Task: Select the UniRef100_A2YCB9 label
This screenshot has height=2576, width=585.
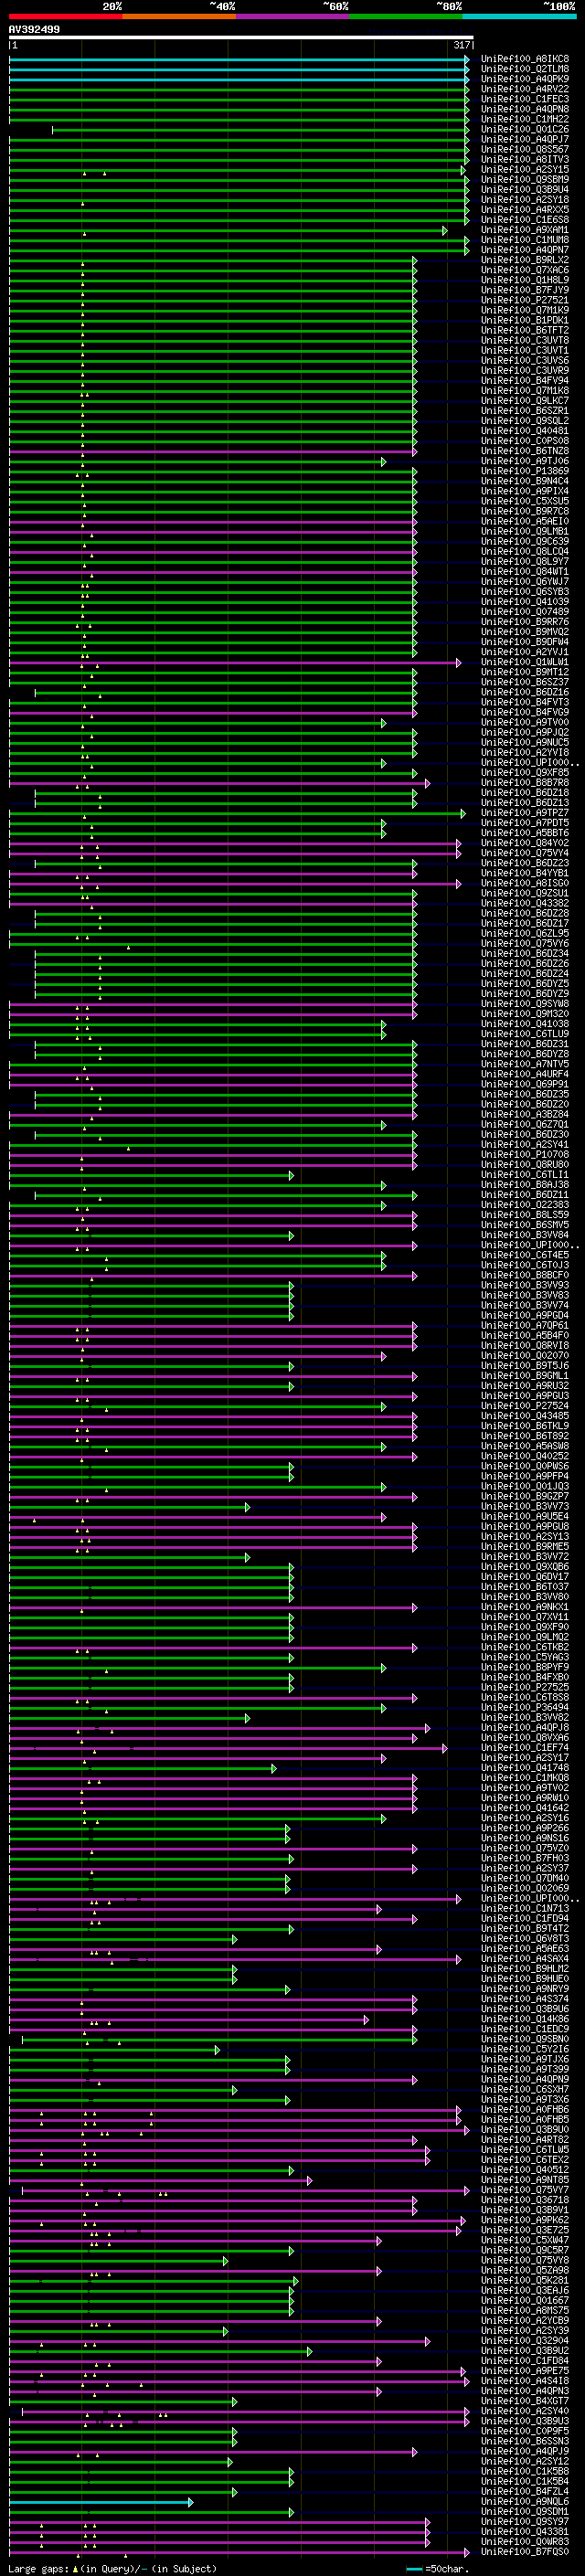Action: point(525,2320)
